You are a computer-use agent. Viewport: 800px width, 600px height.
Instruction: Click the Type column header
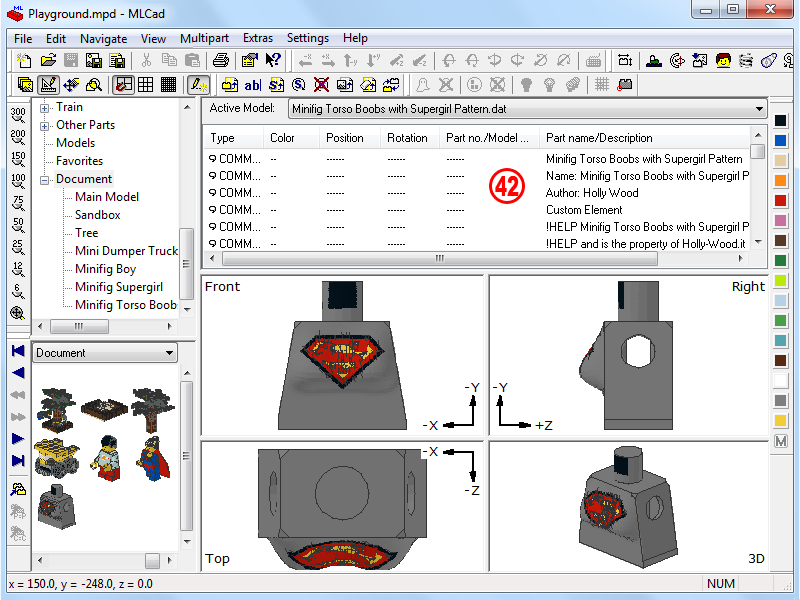[x=234, y=138]
